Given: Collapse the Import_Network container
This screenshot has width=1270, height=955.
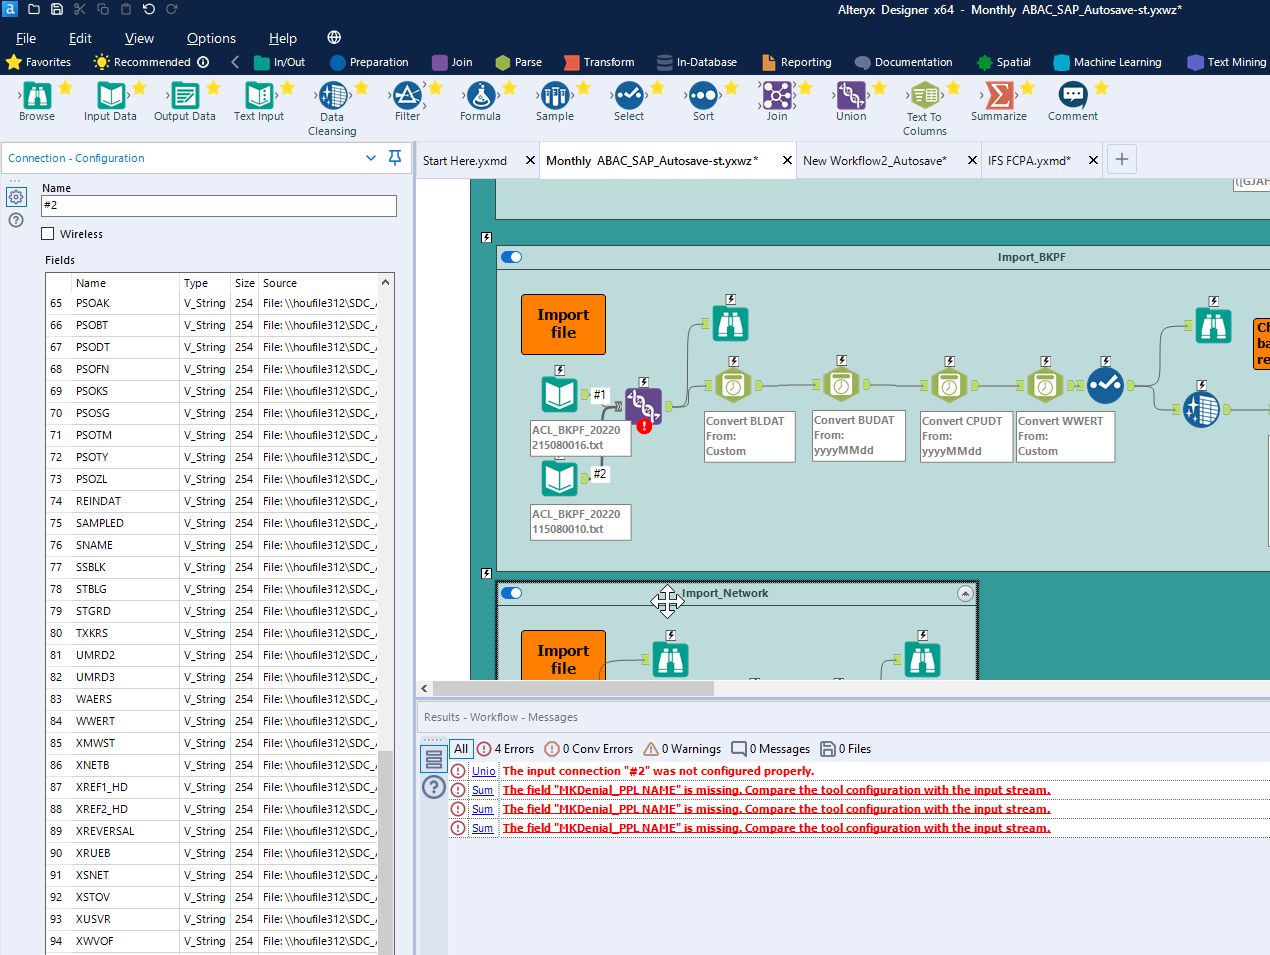Looking at the screenshot, I should [x=965, y=592].
